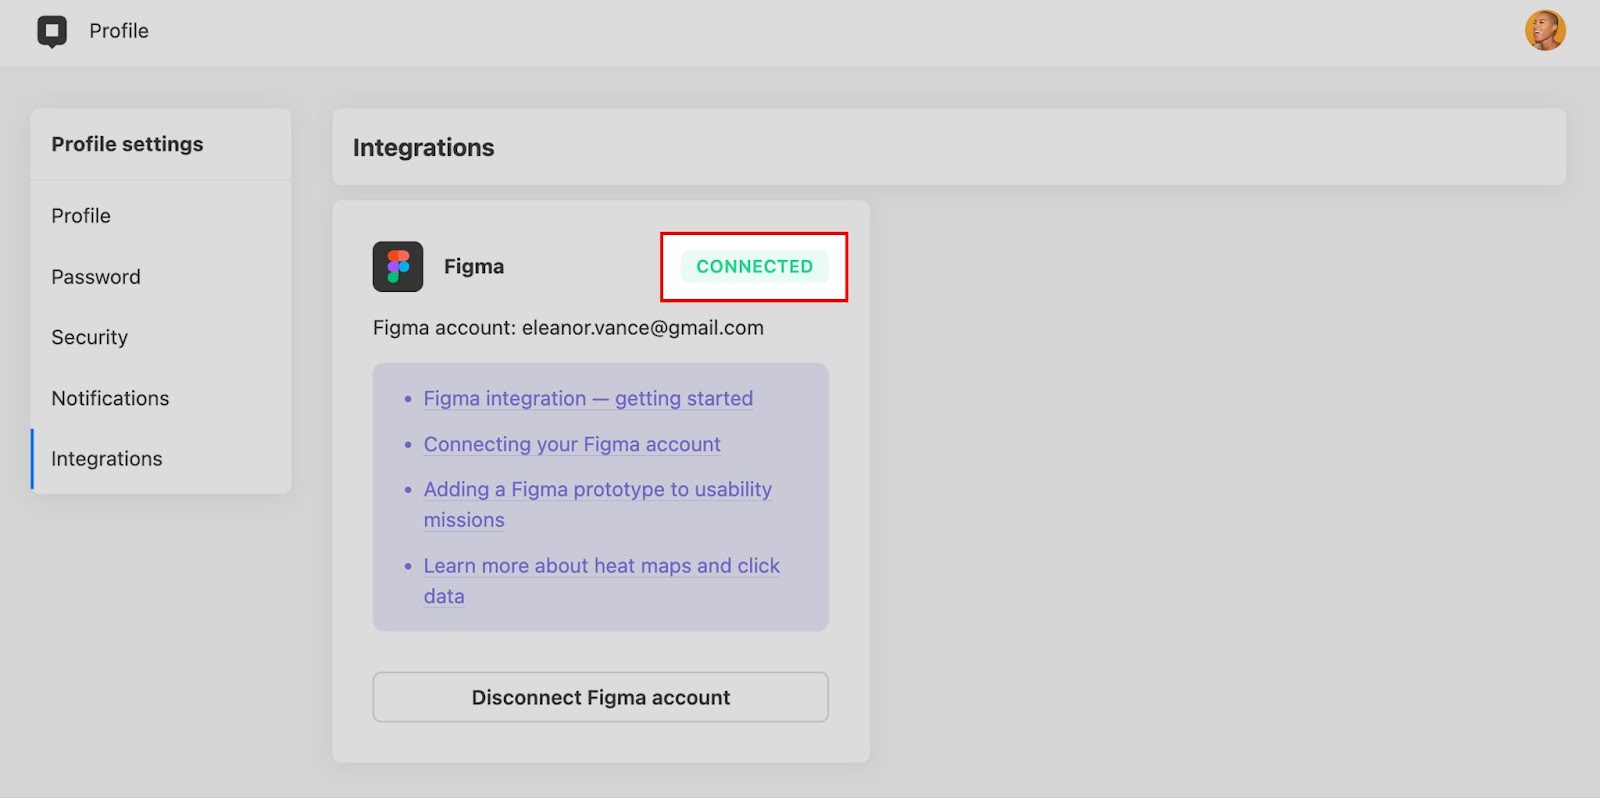
Task: Click the app logo icon in header
Action: 52,31
